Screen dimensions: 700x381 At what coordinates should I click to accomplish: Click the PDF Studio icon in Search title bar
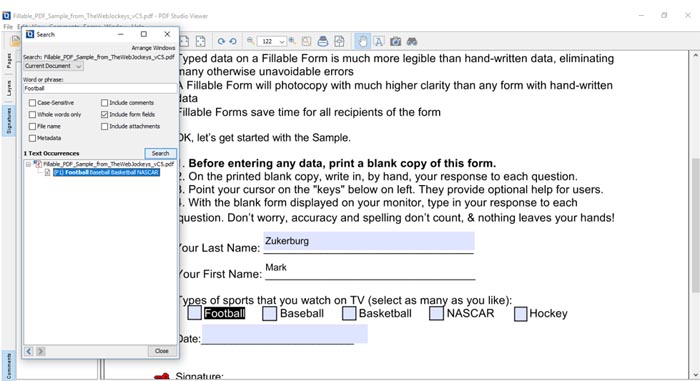(x=30, y=34)
